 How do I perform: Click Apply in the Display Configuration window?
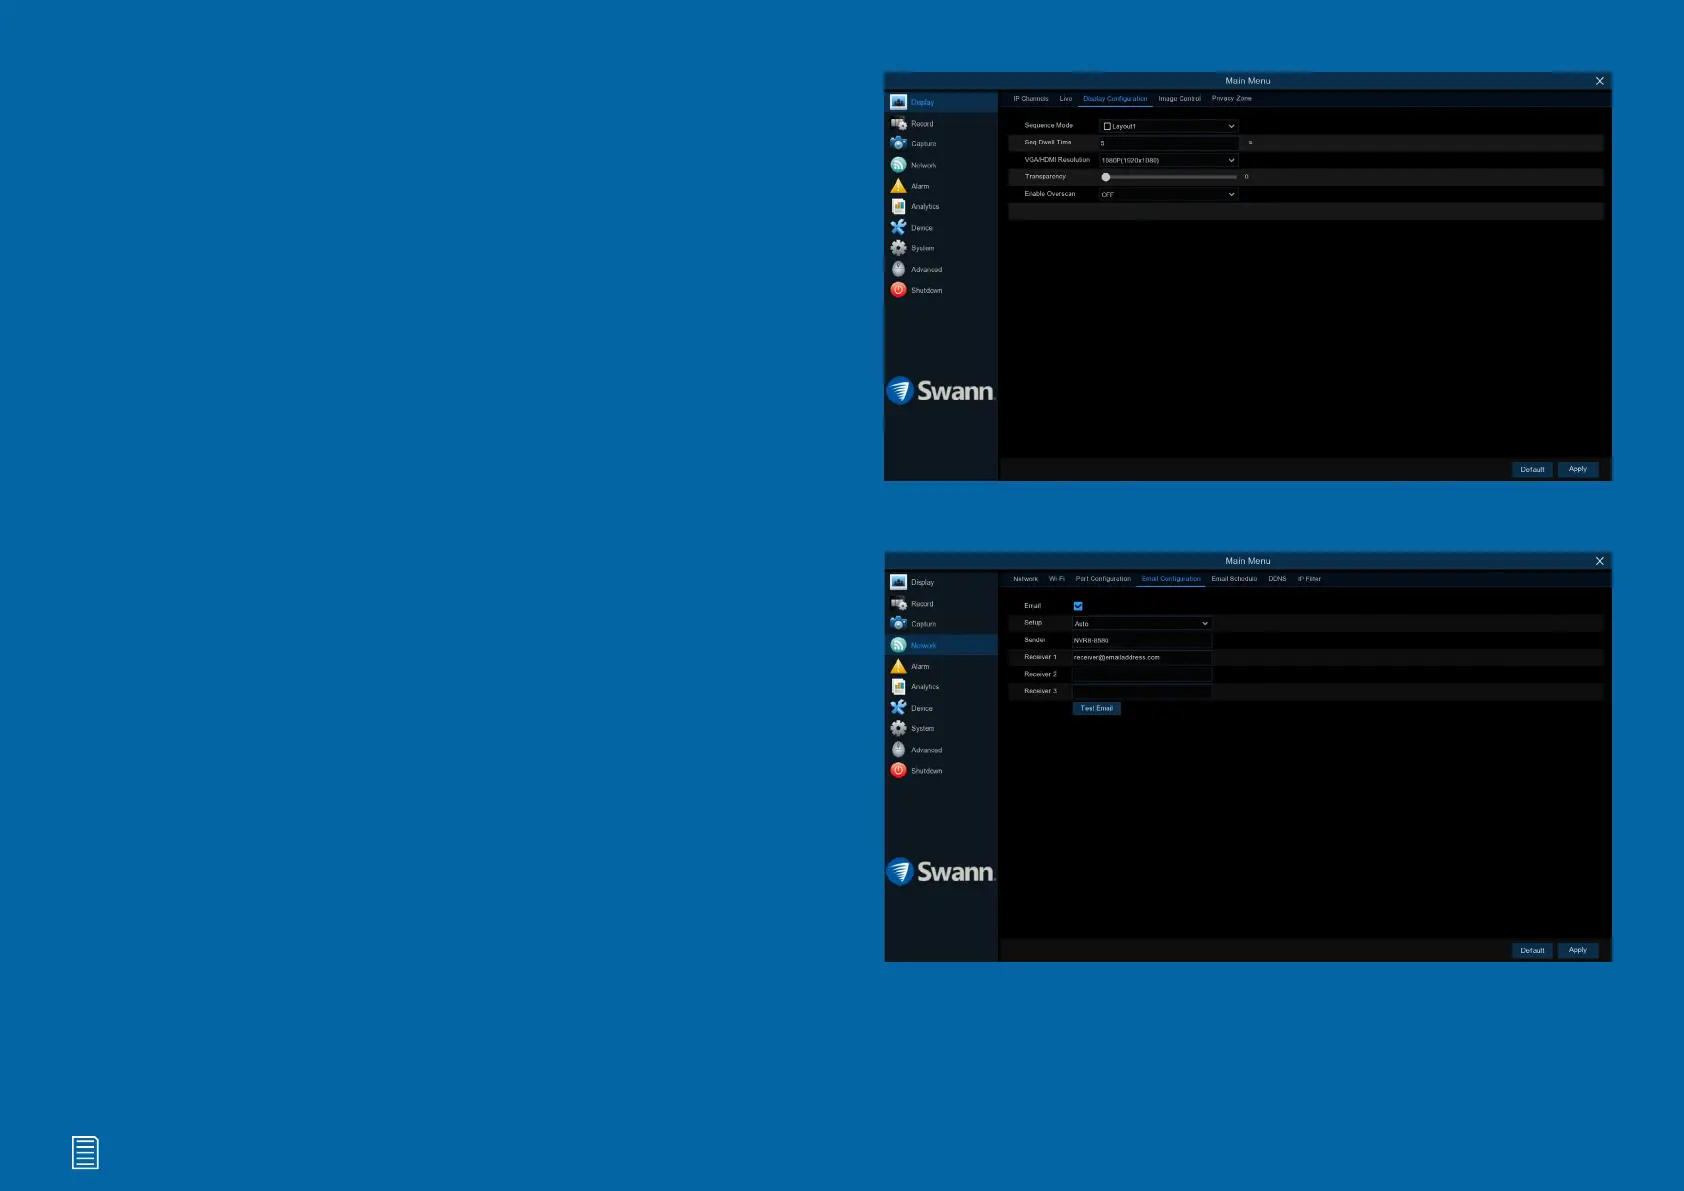click(1577, 469)
